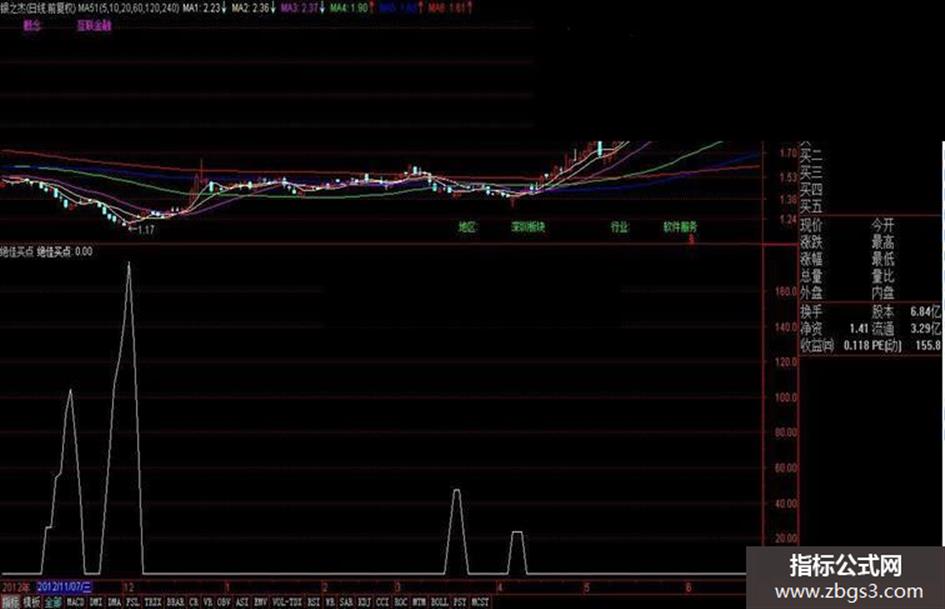945x609 pixels.
Task: Click the MA51(5,10,20,60,120,240) parameter label
Action: pos(128,8)
